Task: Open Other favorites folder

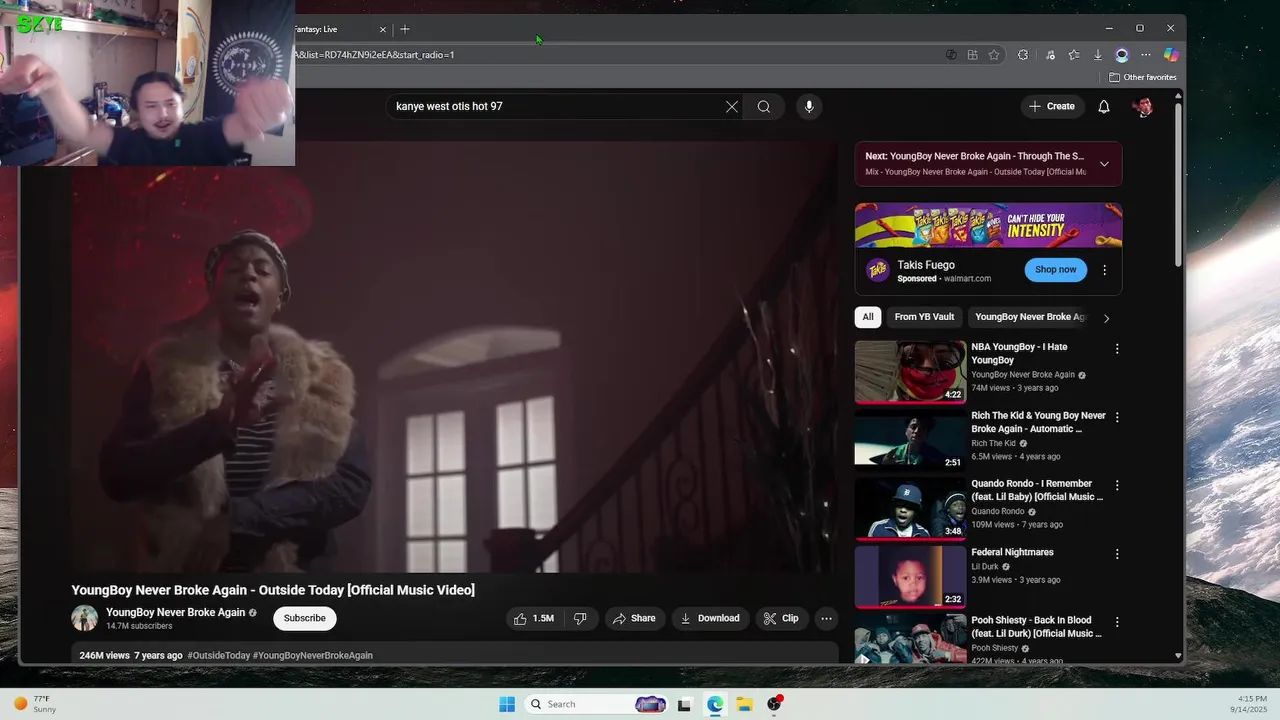Action: pyautogui.click(x=1143, y=77)
